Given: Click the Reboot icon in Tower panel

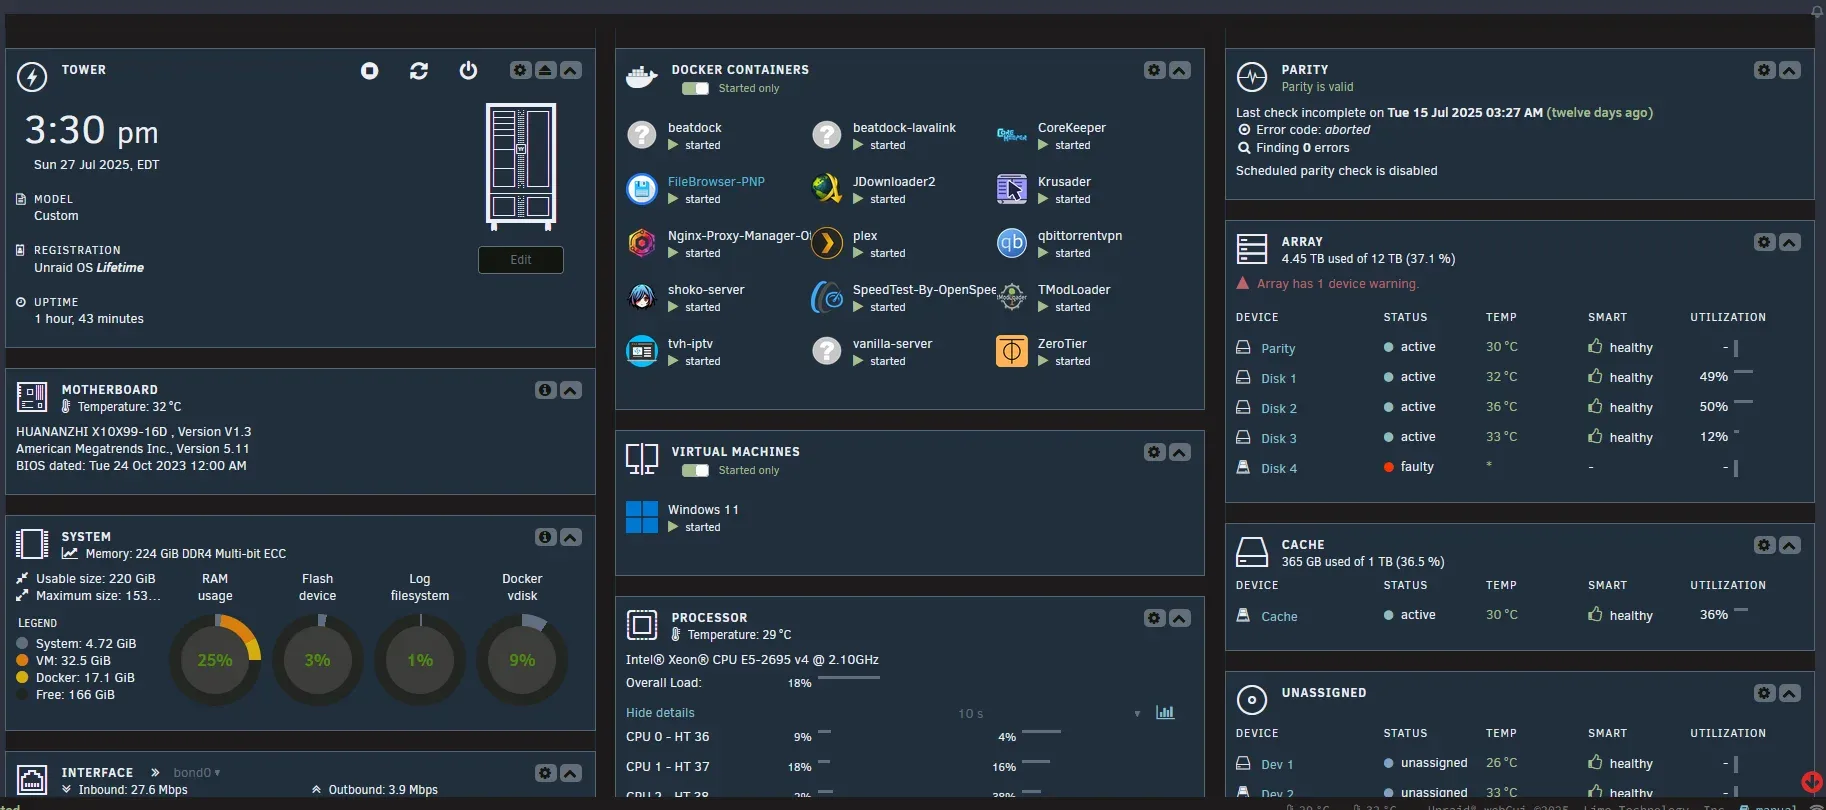Looking at the screenshot, I should pos(419,70).
